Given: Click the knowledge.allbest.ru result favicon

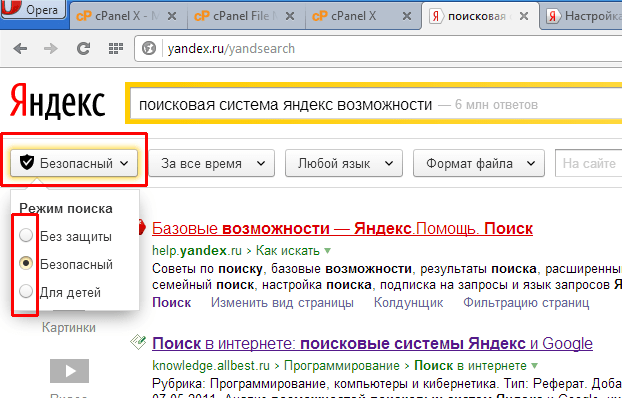Looking at the screenshot, I should [x=138, y=342].
